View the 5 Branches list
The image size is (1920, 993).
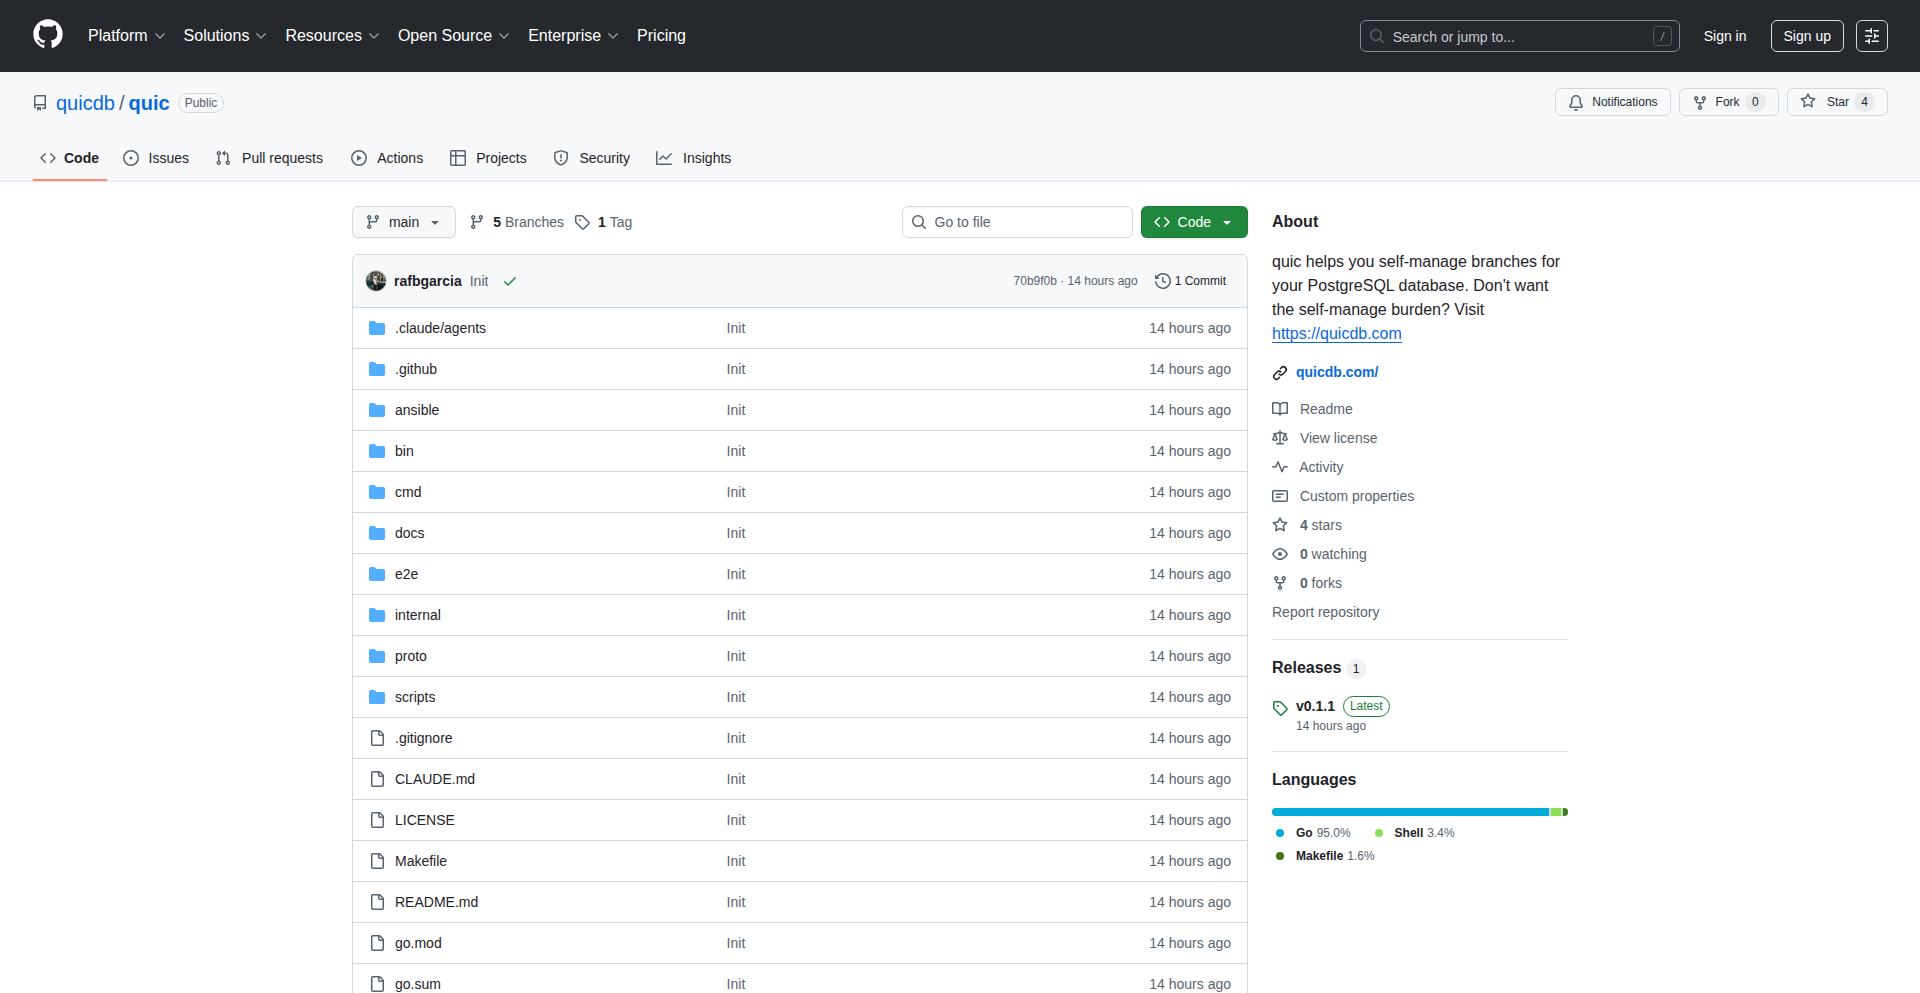click(x=517, y=222)
